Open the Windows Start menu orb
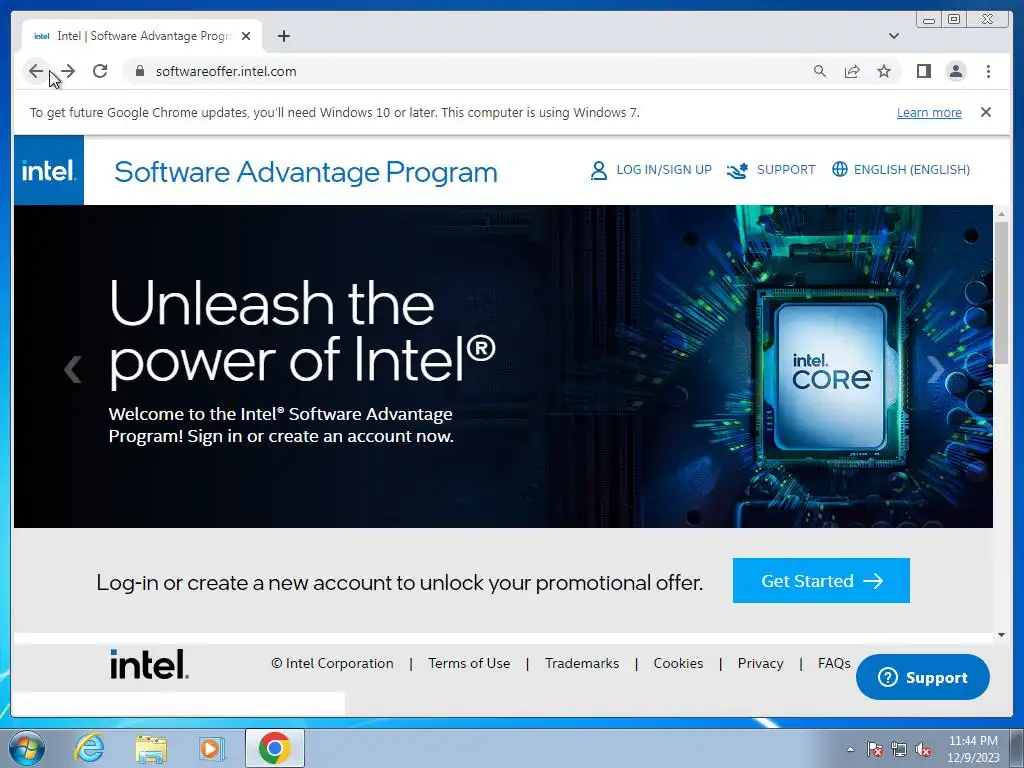Screen dimensions: 1024x768 [27, 748]
